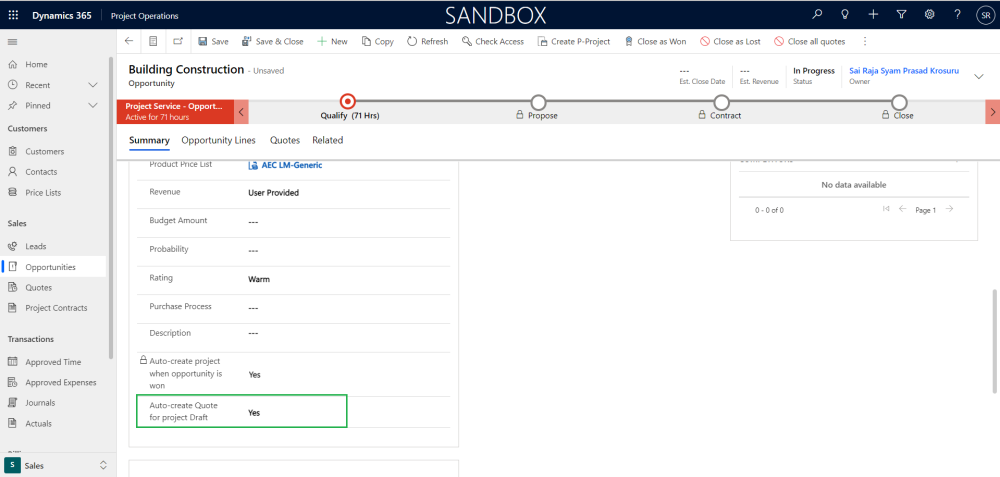The height and width of the screenshot is (477, 1000).
Task: Select the Close stage
Action: coord(899,102)
